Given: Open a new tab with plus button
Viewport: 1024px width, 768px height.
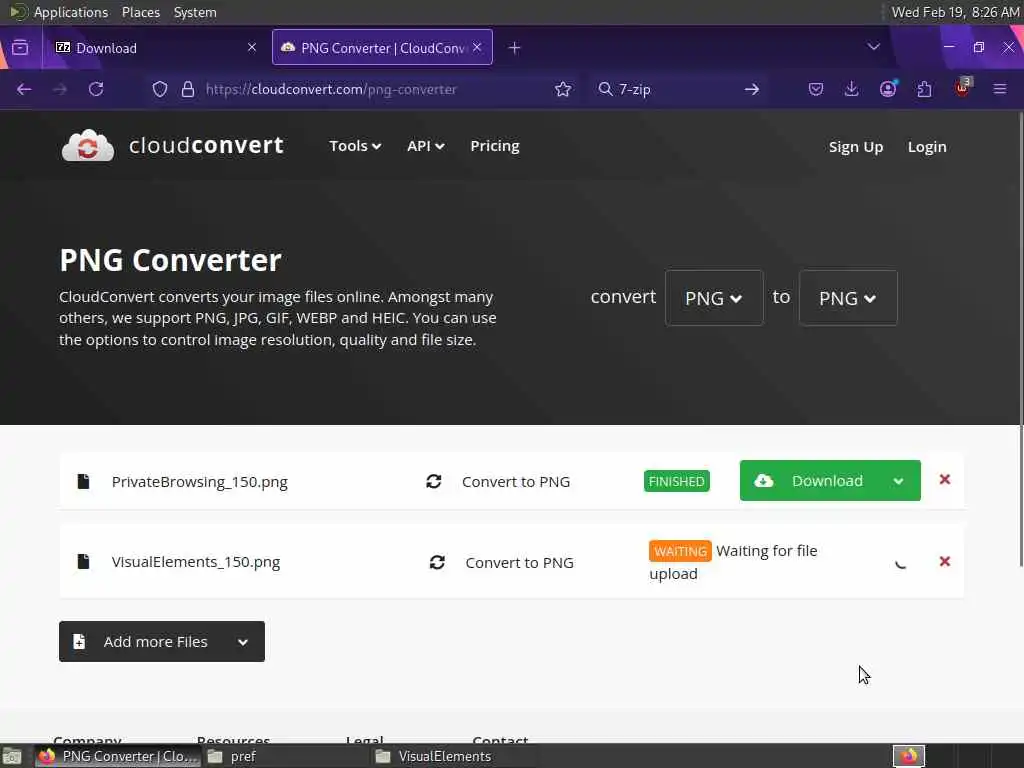Looking at the screenshot, I should (x=515, y=48).
